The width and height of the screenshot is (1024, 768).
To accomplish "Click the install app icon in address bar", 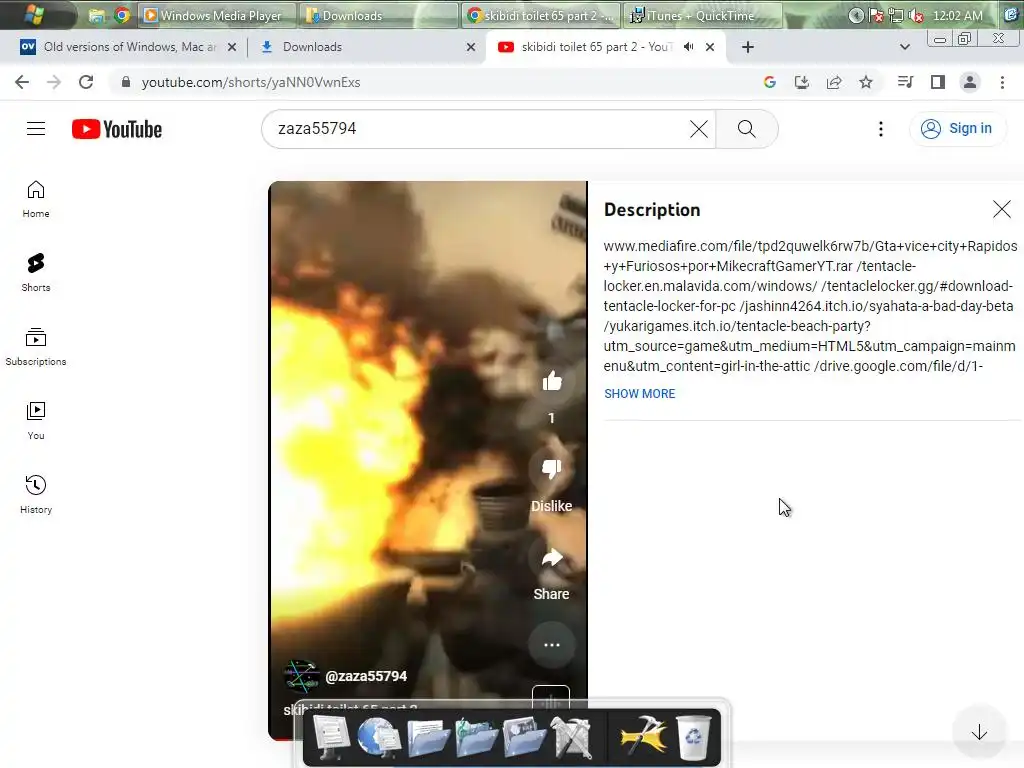I will tap(802, 82).
